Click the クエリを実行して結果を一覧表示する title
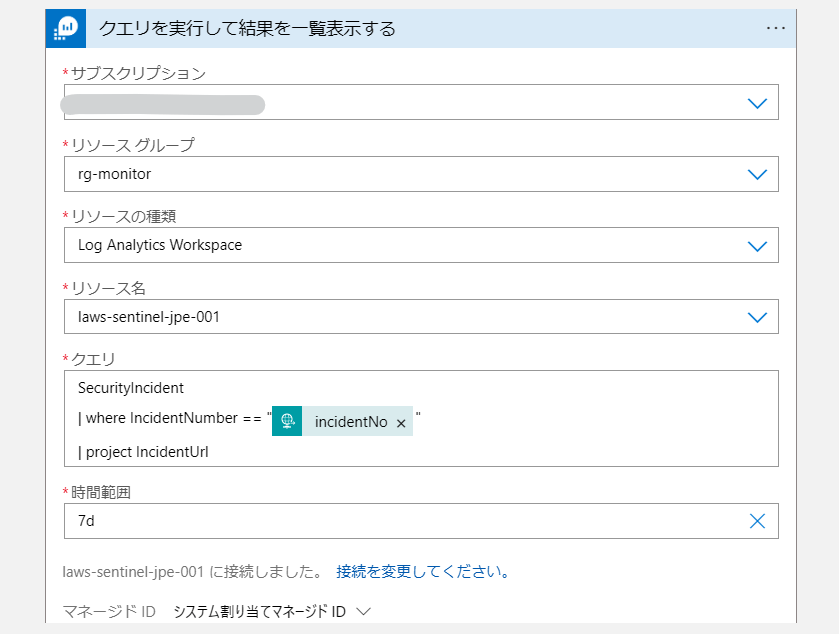This screenshot has height=634, width=839. [247, 28]
